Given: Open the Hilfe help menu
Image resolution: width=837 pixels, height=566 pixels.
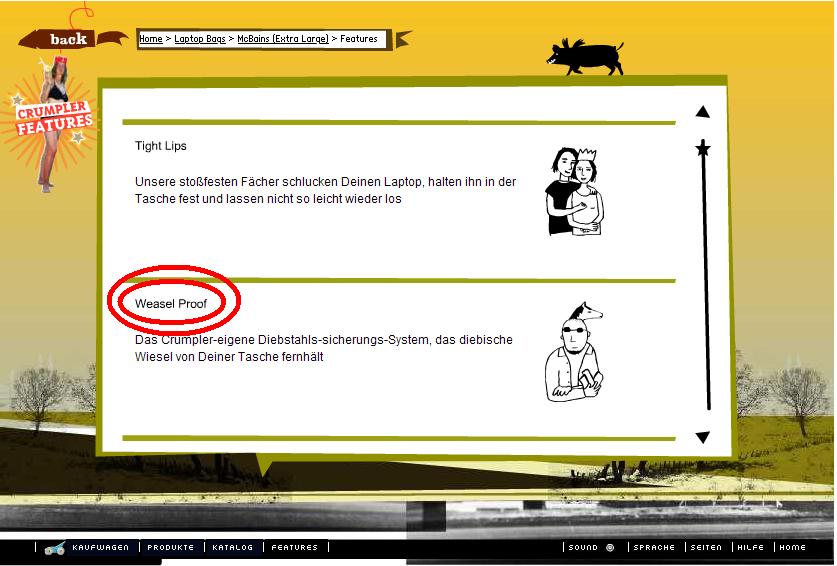Looking at the screenshot, I should coord(751,548).
